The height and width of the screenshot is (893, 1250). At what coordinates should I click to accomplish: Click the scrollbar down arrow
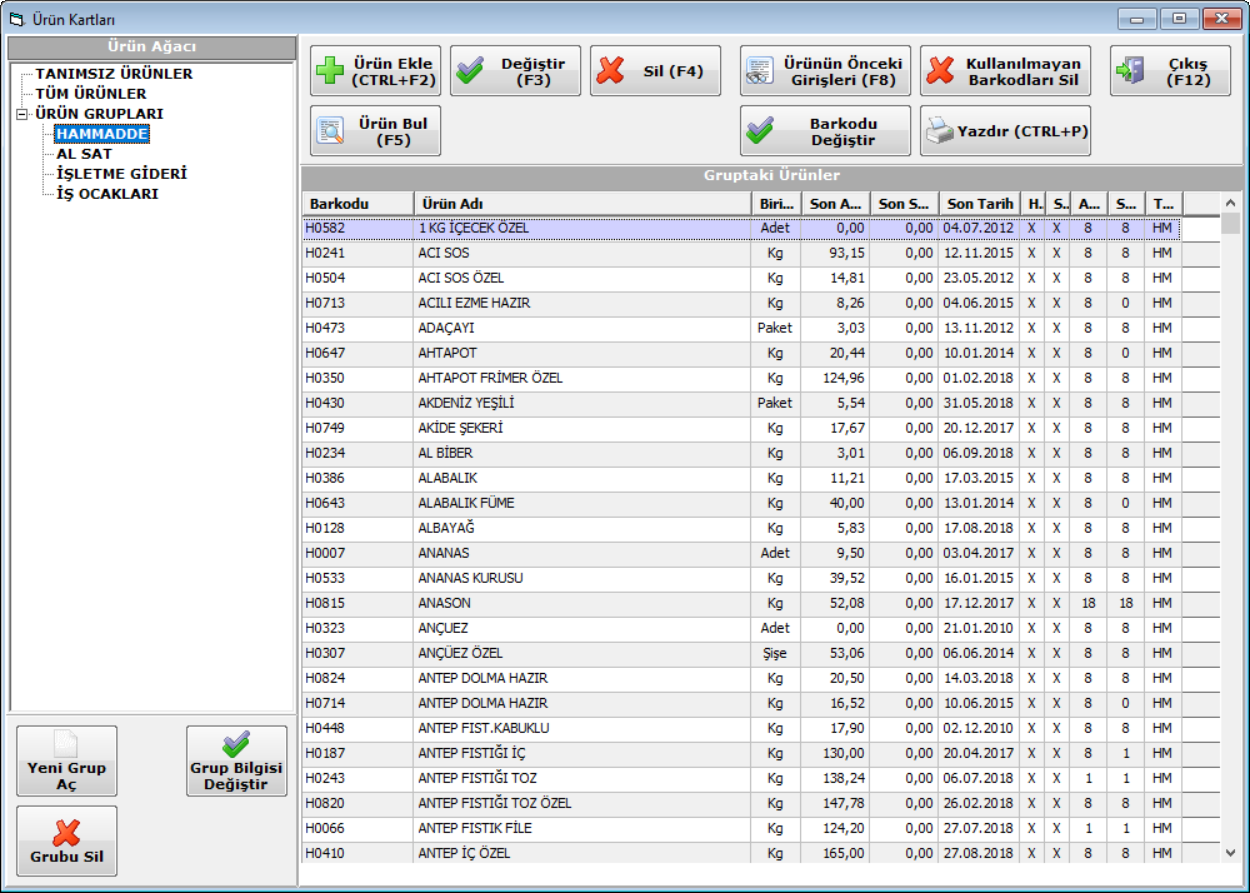tap(1230, 852)
